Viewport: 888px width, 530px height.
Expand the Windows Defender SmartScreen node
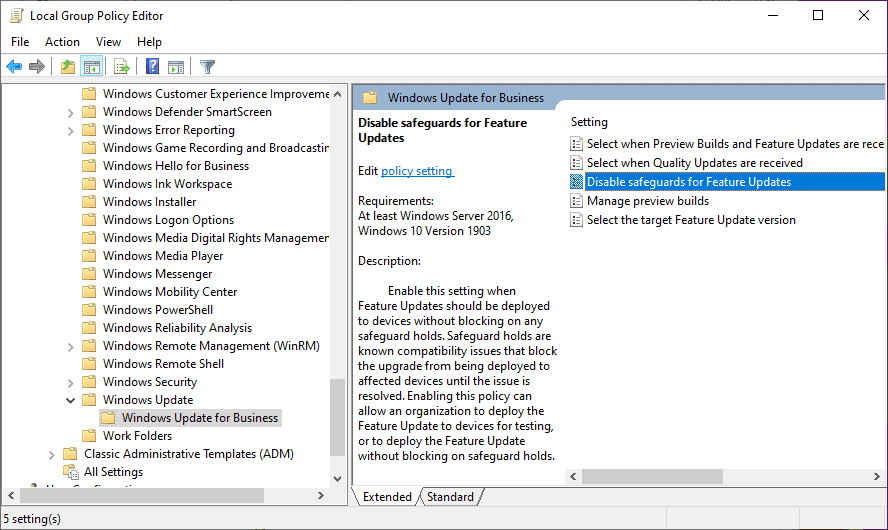70,113
